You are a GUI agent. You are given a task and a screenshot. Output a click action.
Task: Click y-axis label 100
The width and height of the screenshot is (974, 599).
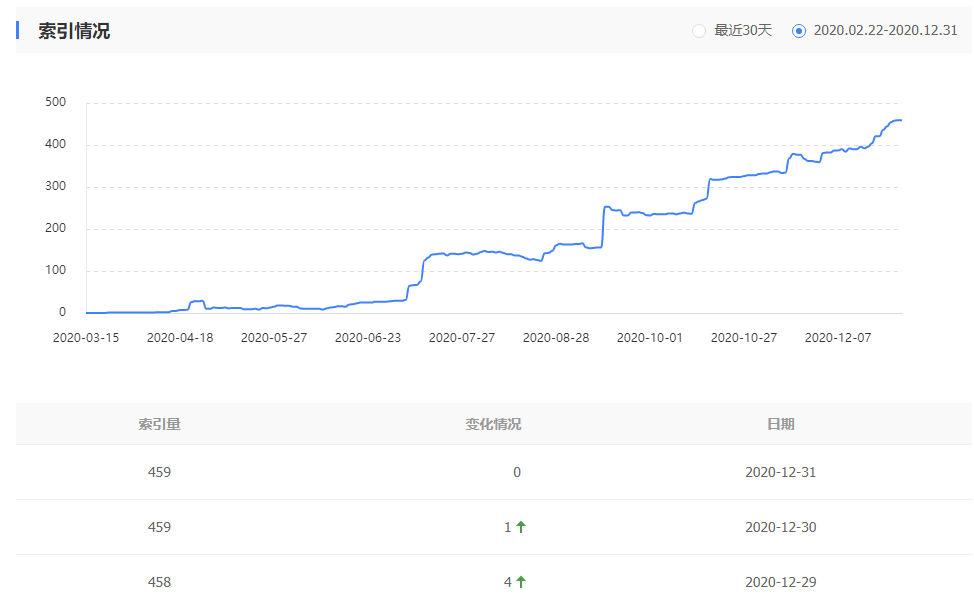[x=55, y=270]
